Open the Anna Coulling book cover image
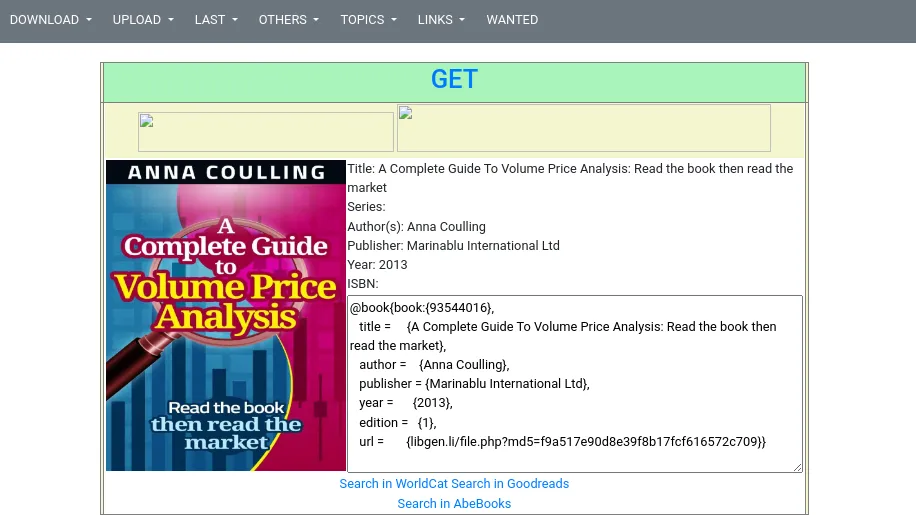 click(x=226, y=315)
